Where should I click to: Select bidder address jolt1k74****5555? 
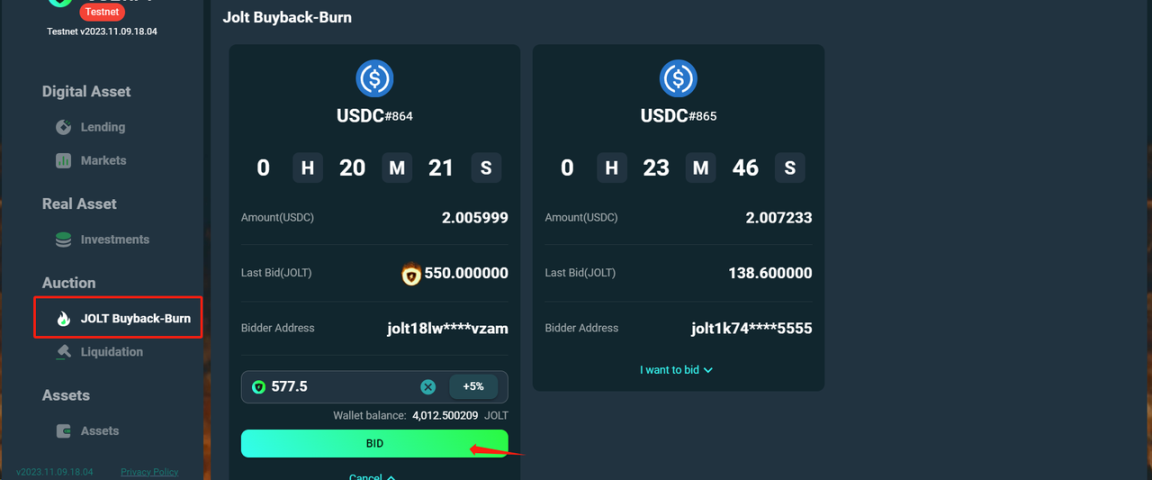[752, 329]
